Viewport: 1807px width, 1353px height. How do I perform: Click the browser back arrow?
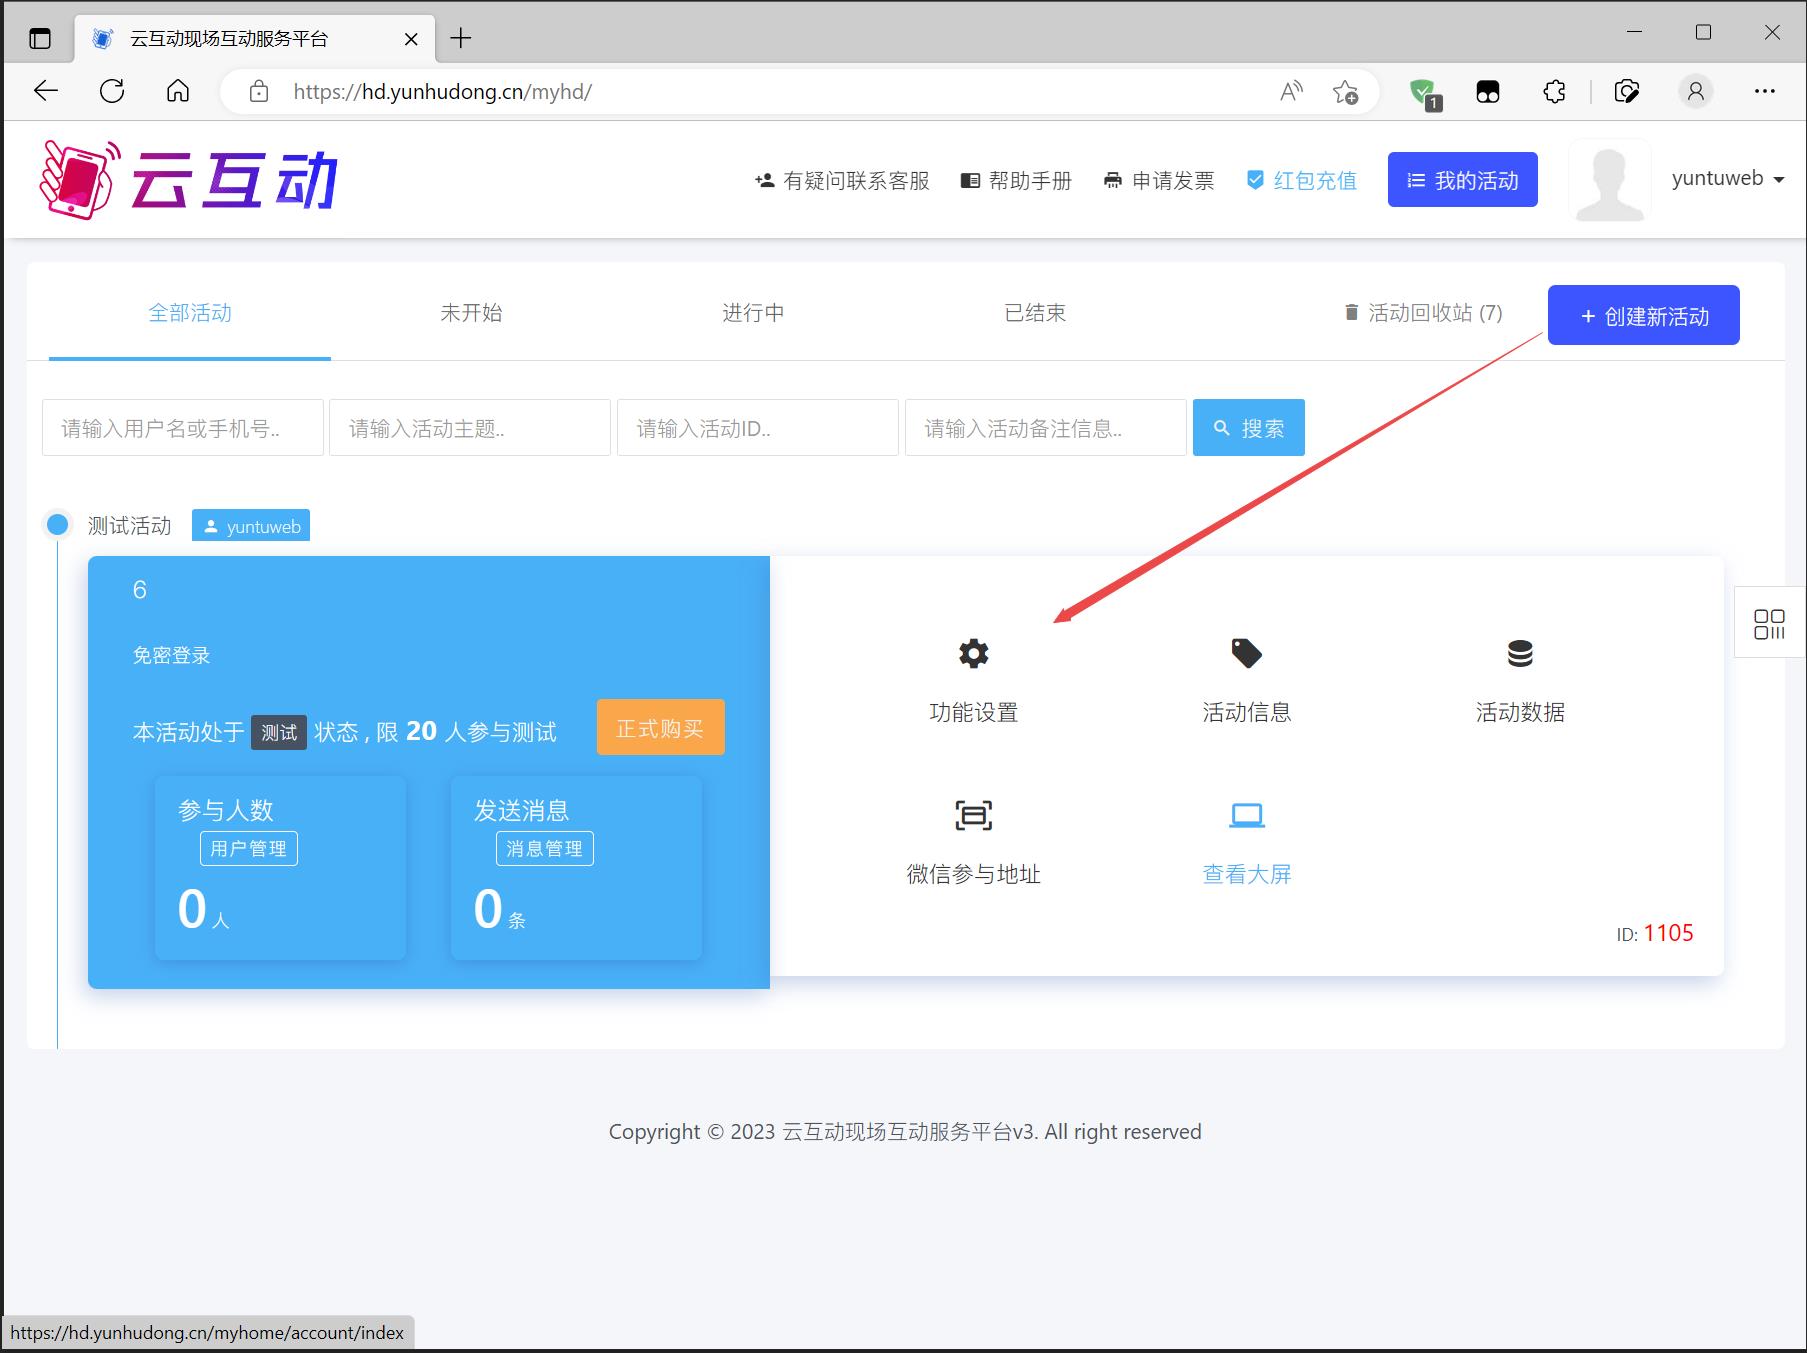pyautogui.click(x=46, y=91)
